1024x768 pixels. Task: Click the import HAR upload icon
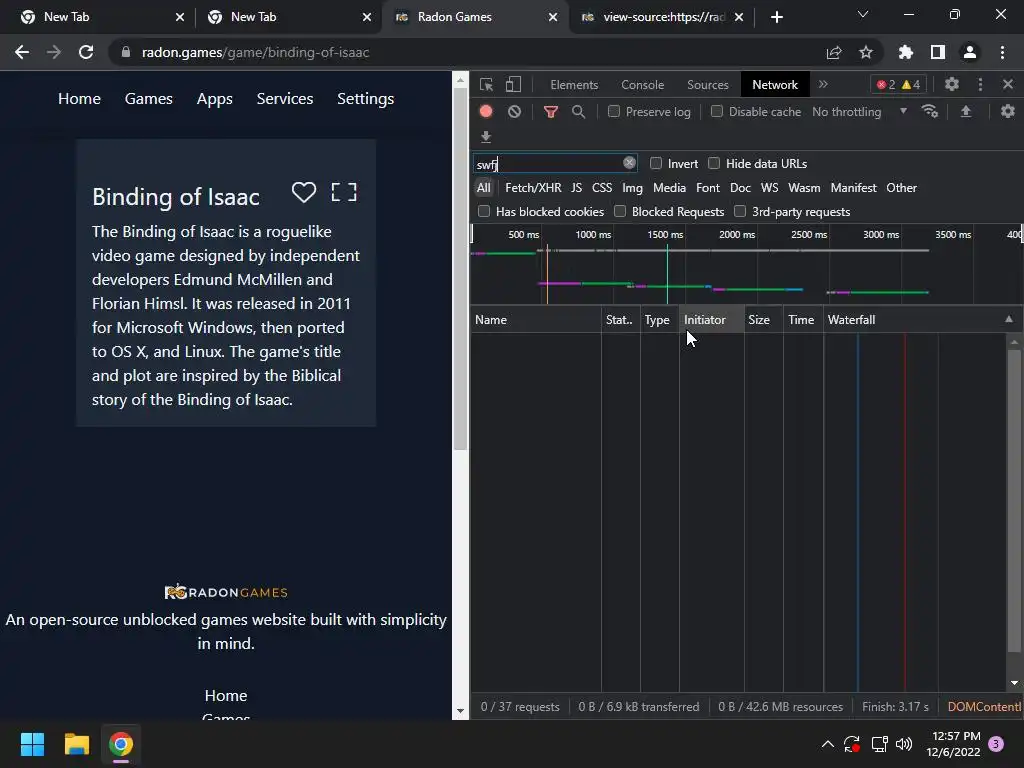[966, 111]
